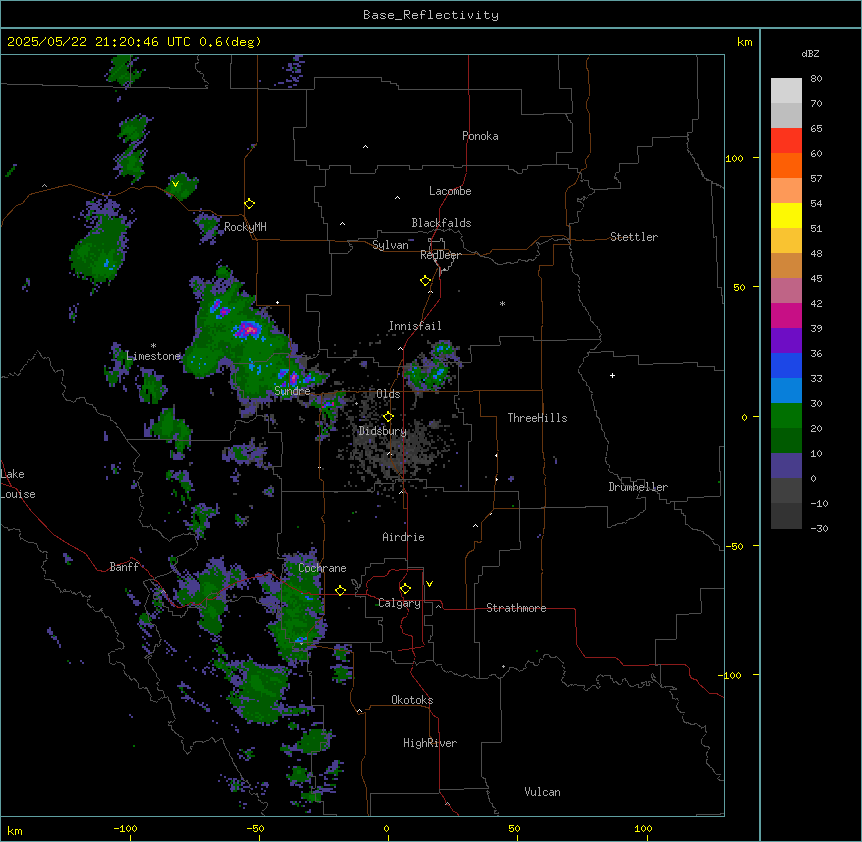The image size is (862, 842).
Task: Click the -30 value on dBZ legend
Action: pos(819,528)
